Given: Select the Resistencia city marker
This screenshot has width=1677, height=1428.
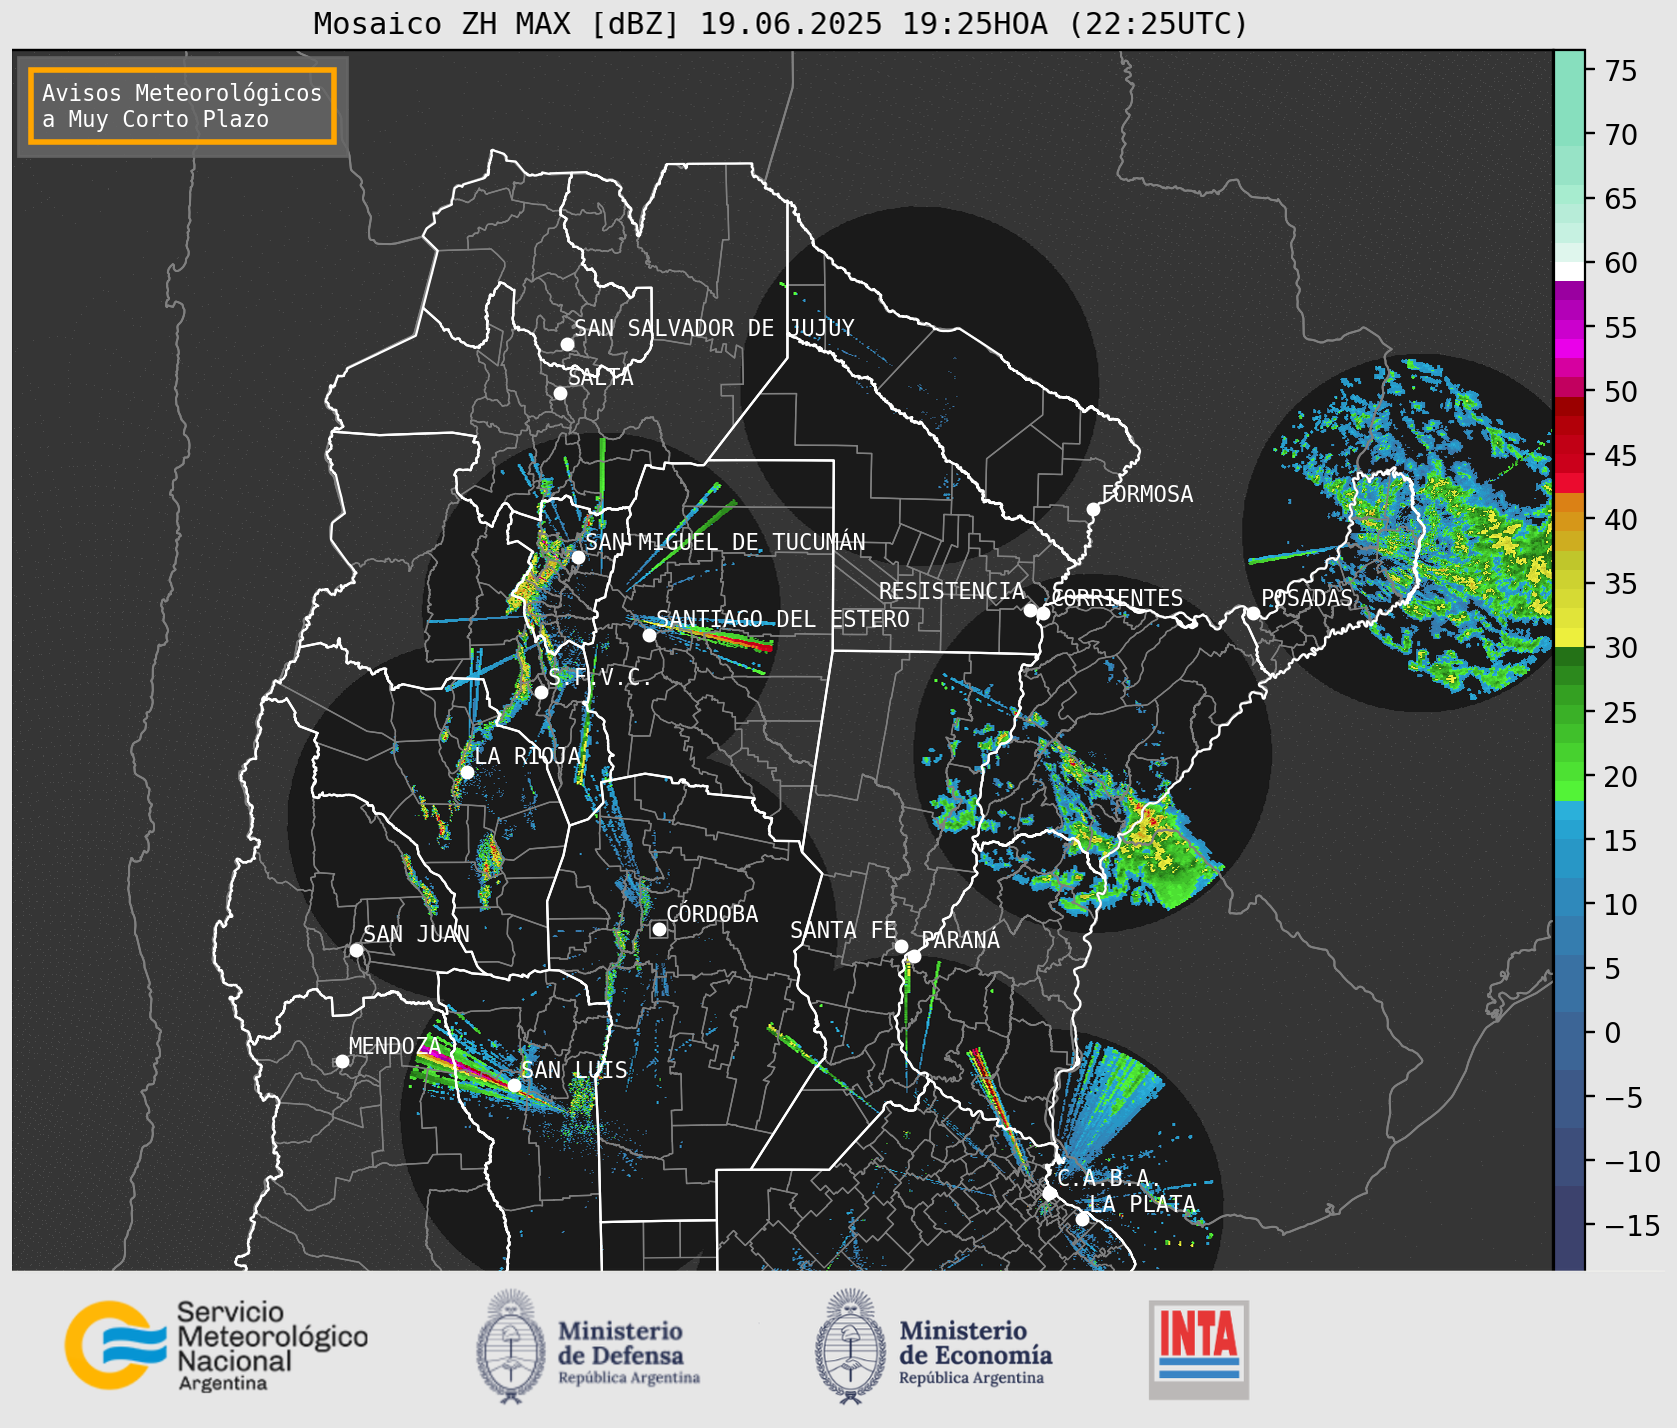Looking at the screenshot, I should (1030, 610).
